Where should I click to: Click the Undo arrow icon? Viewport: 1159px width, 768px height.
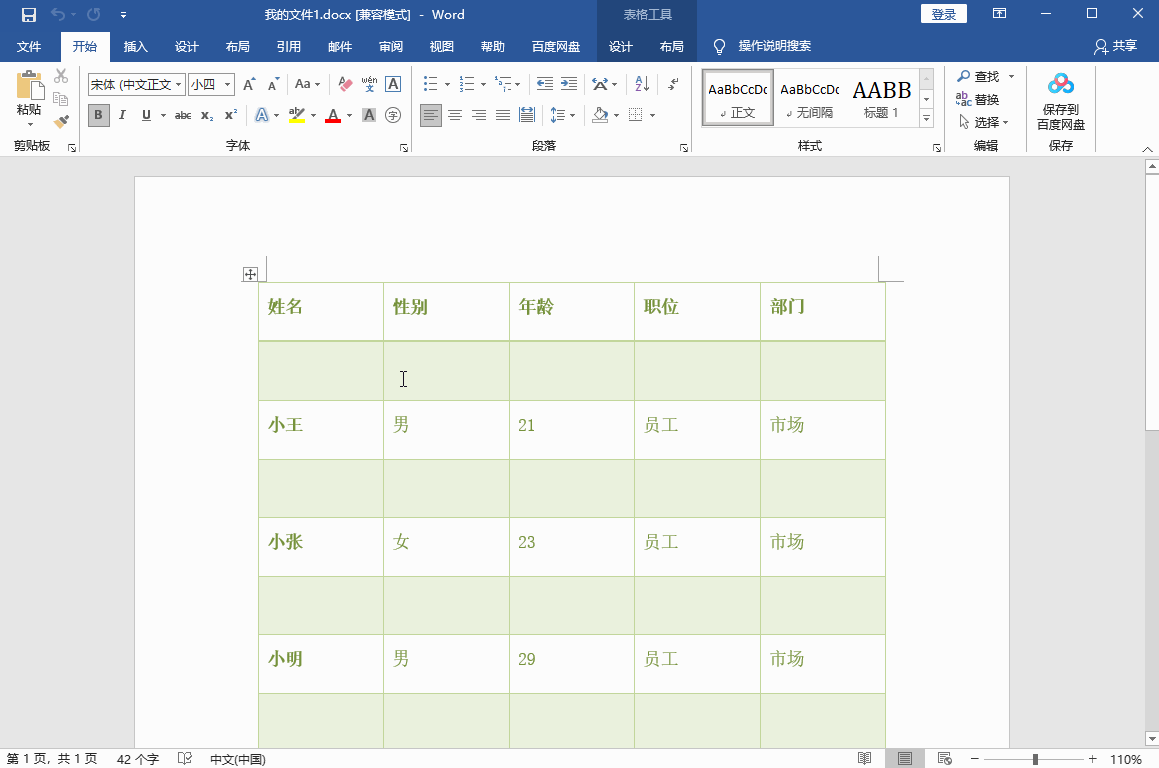[x=58, y=15]
